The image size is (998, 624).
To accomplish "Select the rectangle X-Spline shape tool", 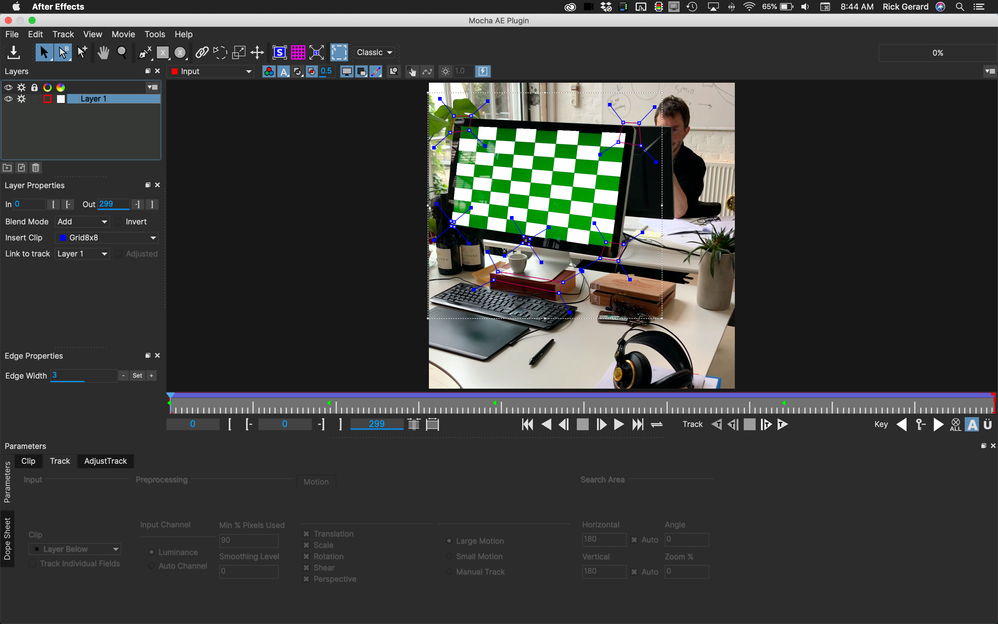I will 163,52.
